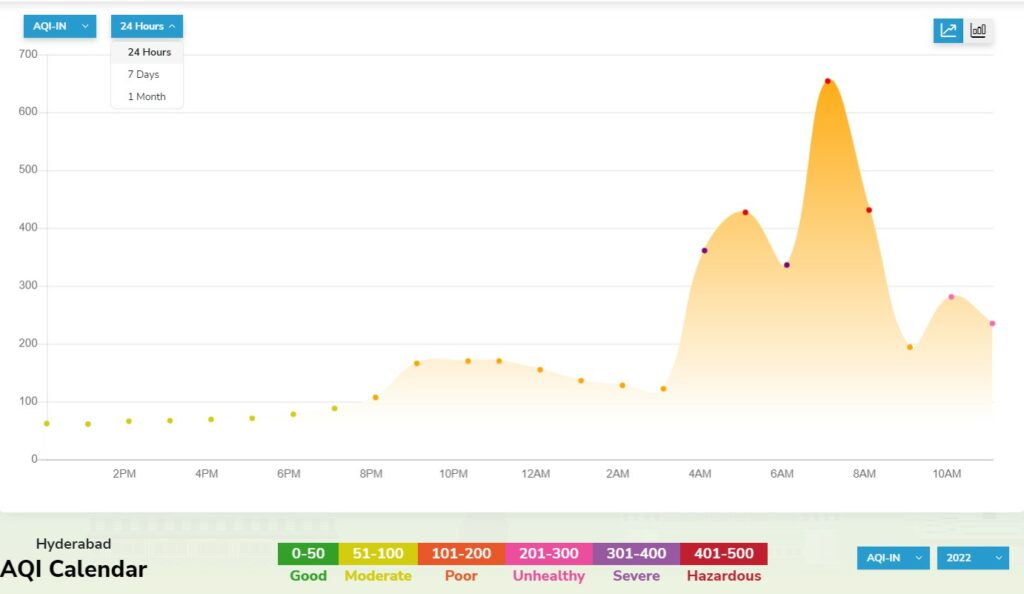Click the 'Hazardous' legend label

pyautogui.click(x=724, y=576)
